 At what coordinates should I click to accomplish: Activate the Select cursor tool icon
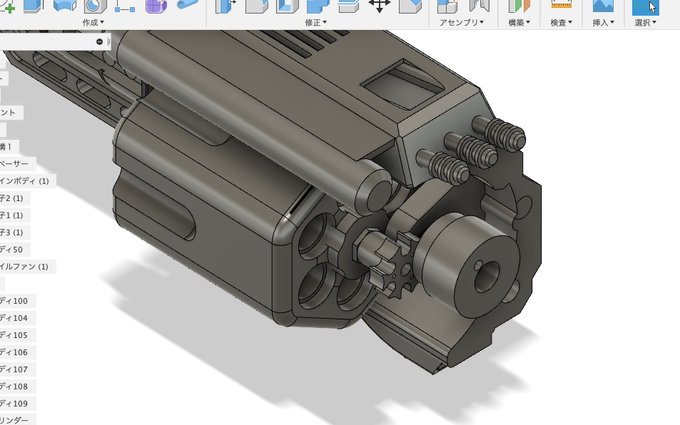click(645, 7)
